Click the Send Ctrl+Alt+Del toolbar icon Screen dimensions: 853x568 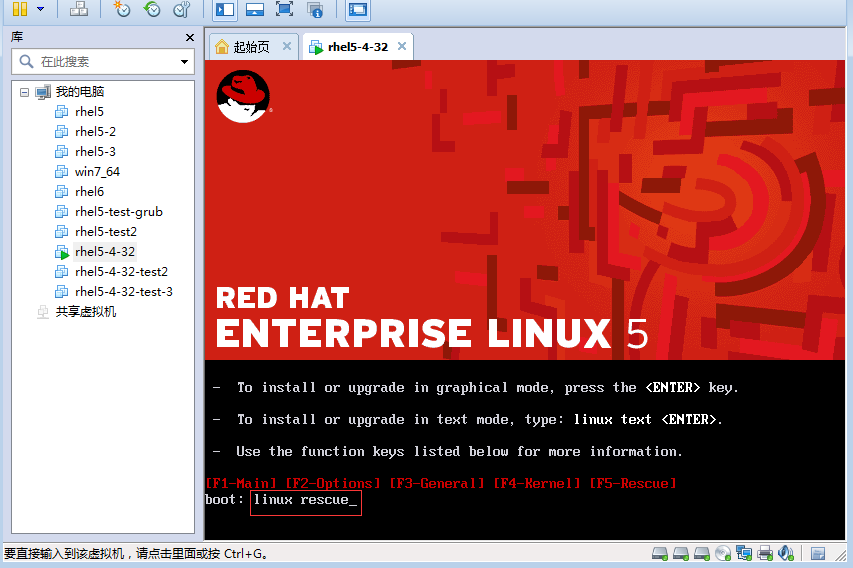pyautogui.click(x=79, y=9)
